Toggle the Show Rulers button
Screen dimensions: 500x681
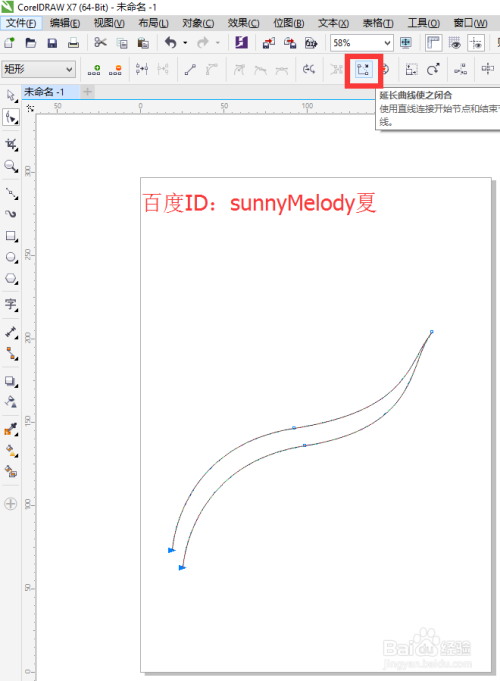[434, 43]
